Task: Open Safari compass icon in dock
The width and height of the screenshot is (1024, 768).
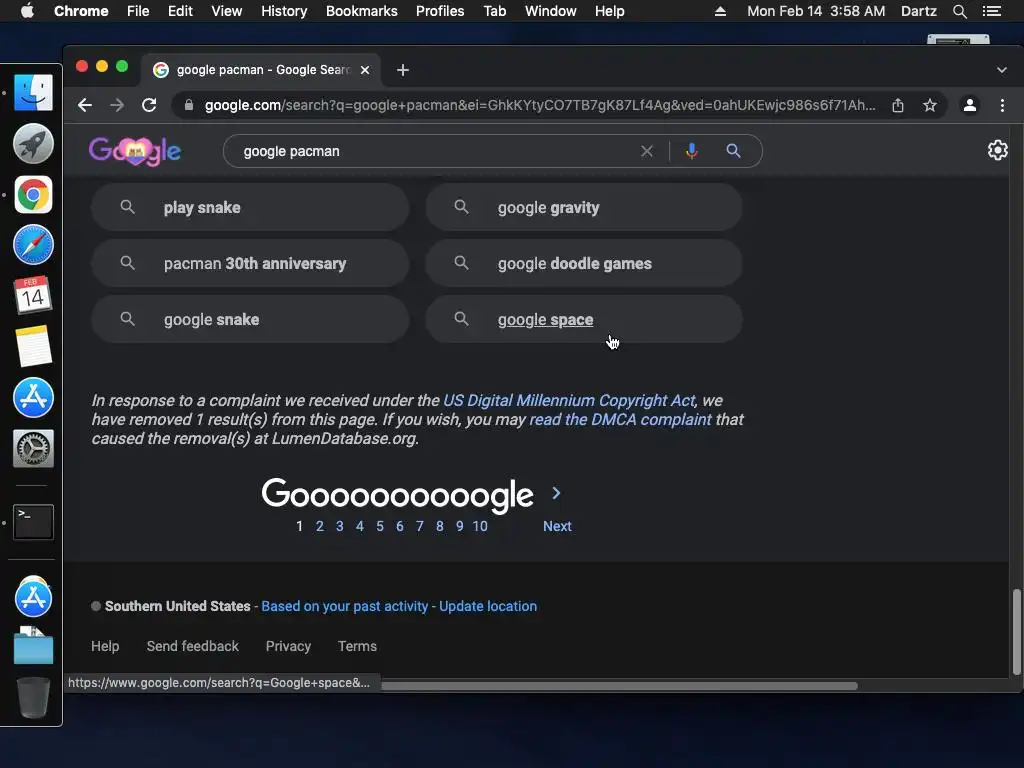Action: click(33, 245)
